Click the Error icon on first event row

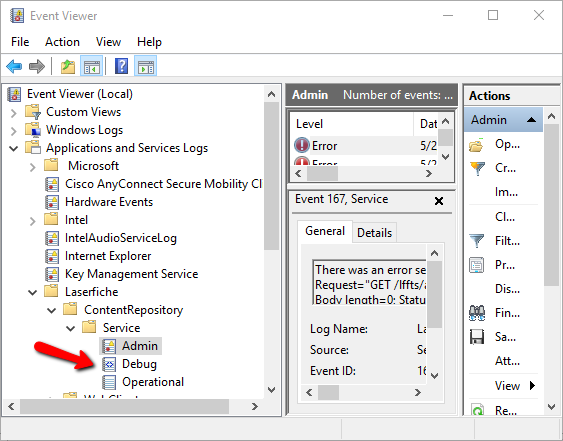[x=302, y=145]
